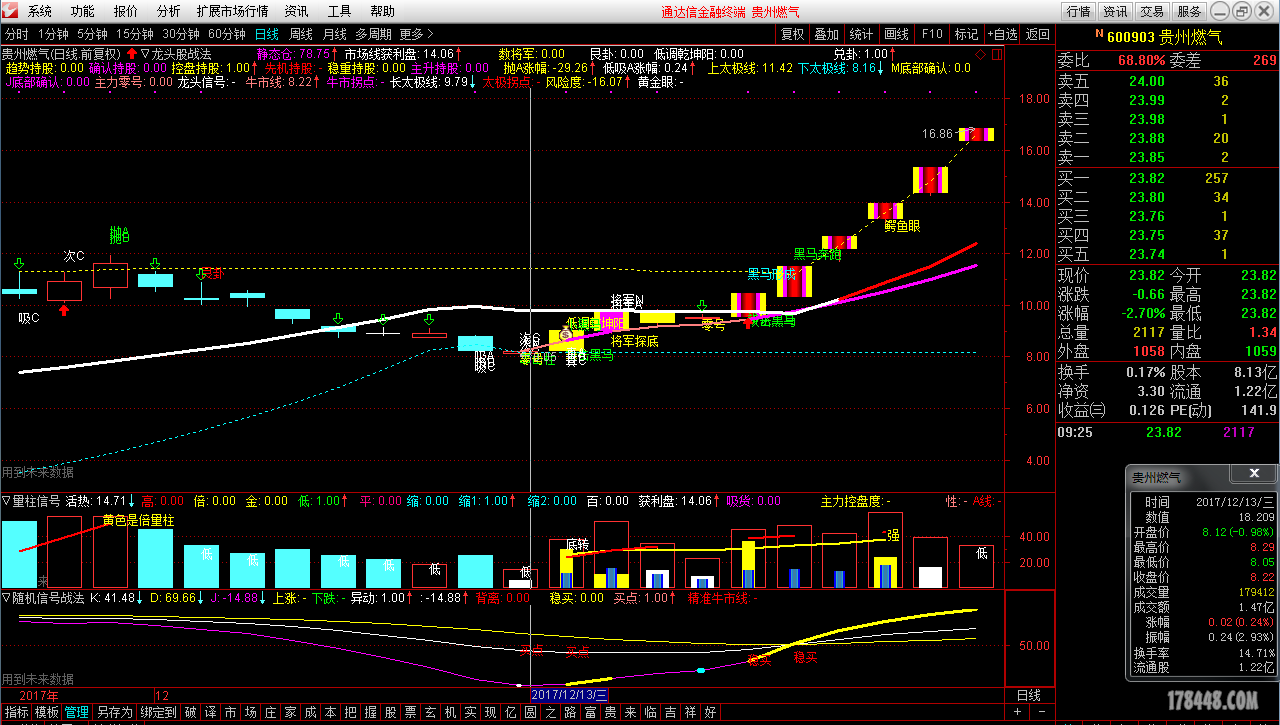Expand the 更多 periods list
Screen dimensions: 1280x725
(416, 34)
